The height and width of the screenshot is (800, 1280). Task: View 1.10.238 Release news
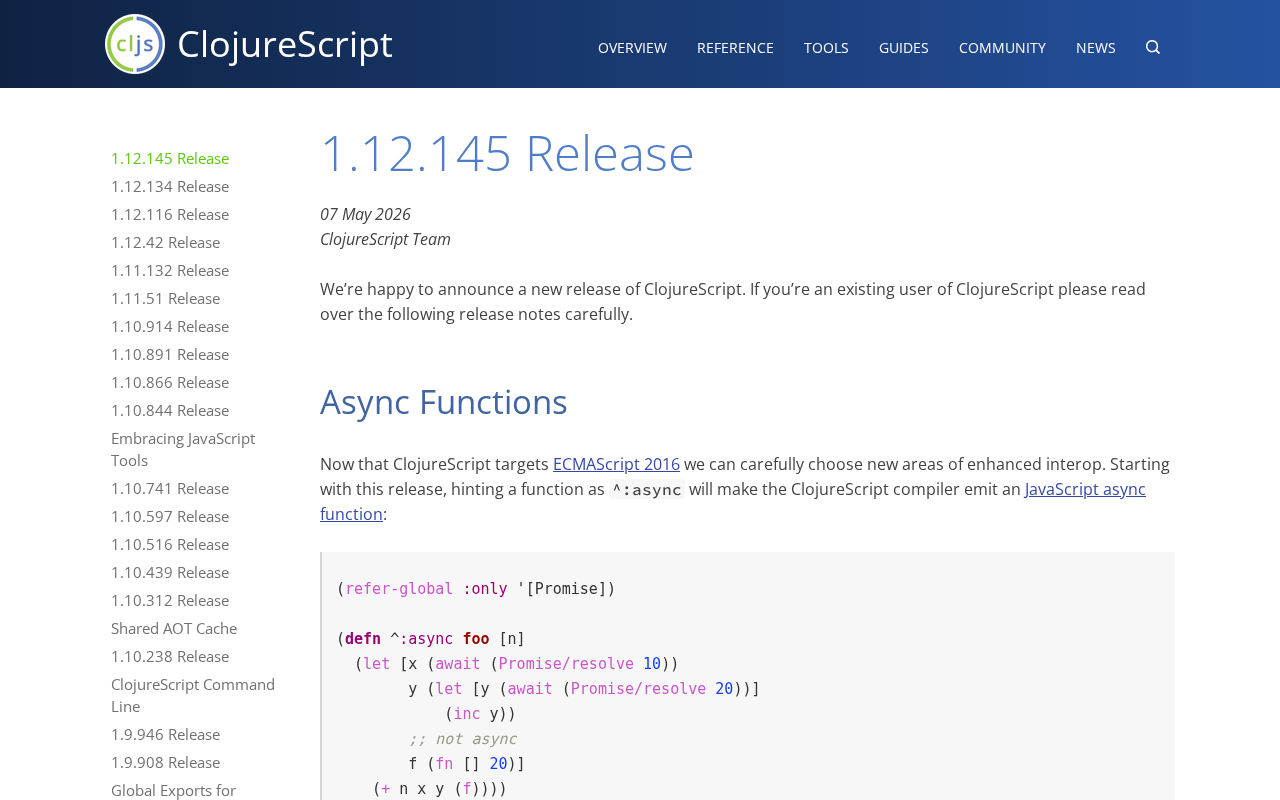(170, 656)
